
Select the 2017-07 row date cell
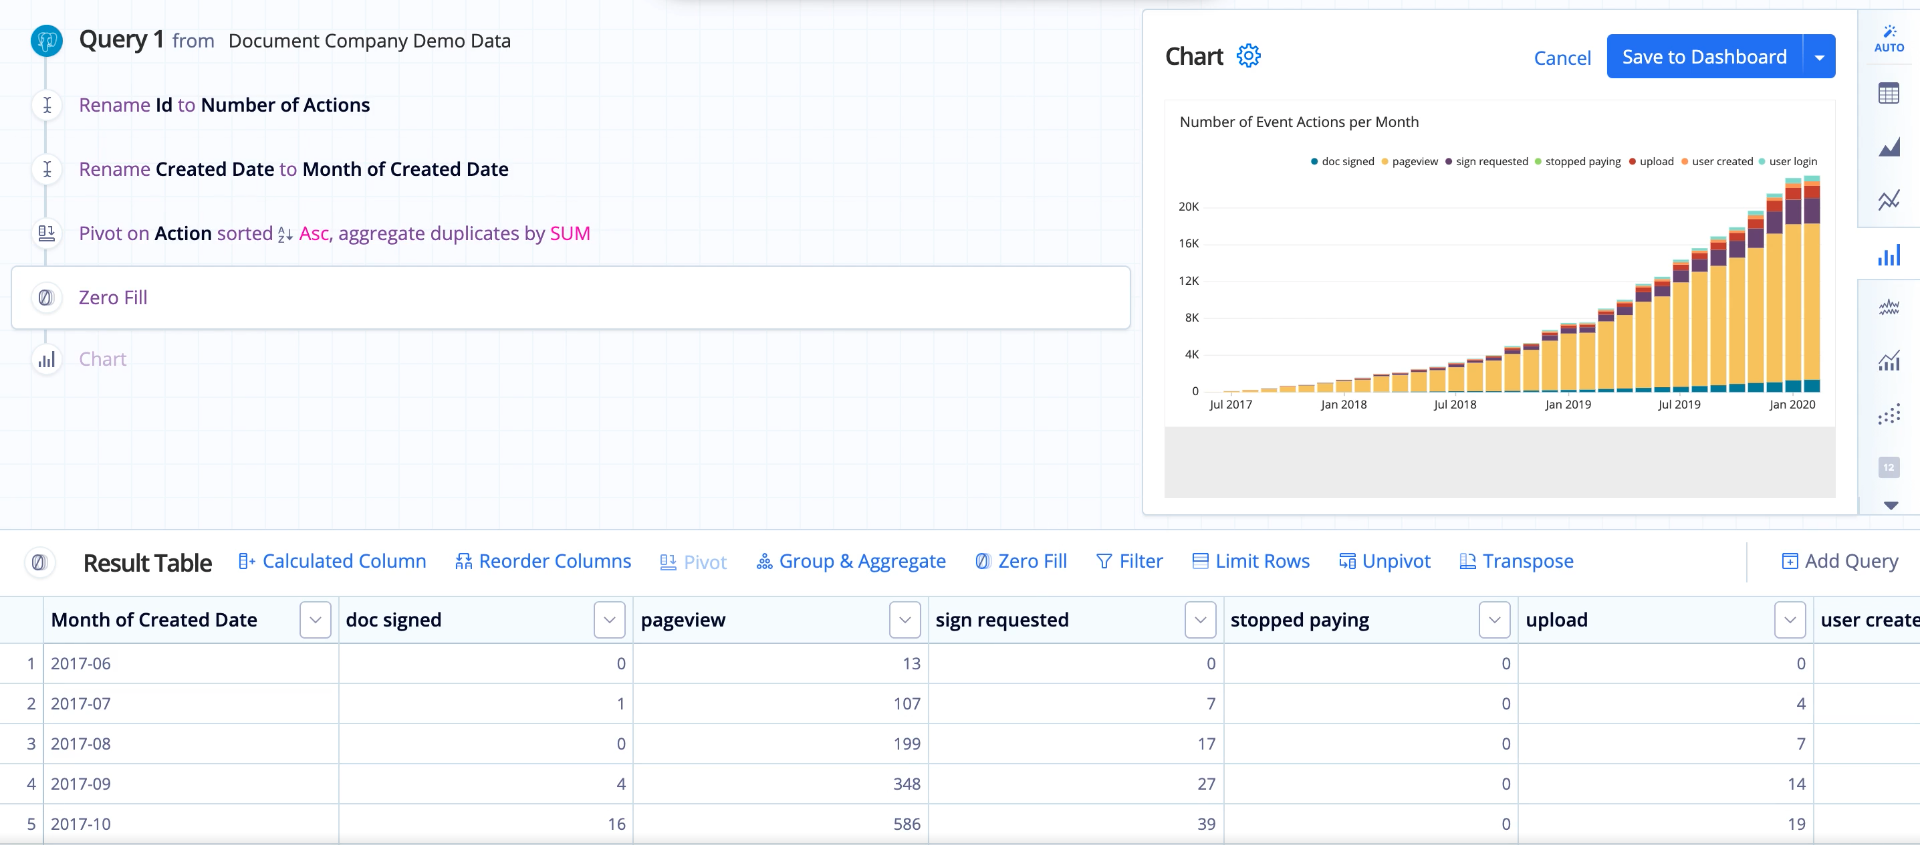pos(190,704)
